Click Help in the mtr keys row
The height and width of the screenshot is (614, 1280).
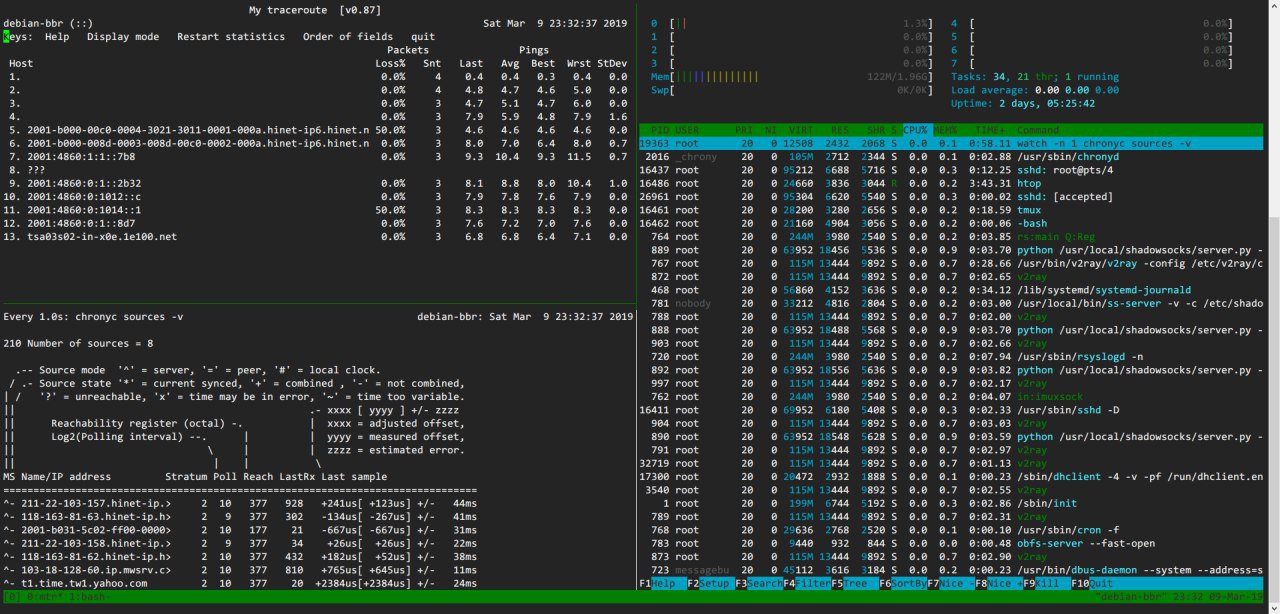point(57,37)
